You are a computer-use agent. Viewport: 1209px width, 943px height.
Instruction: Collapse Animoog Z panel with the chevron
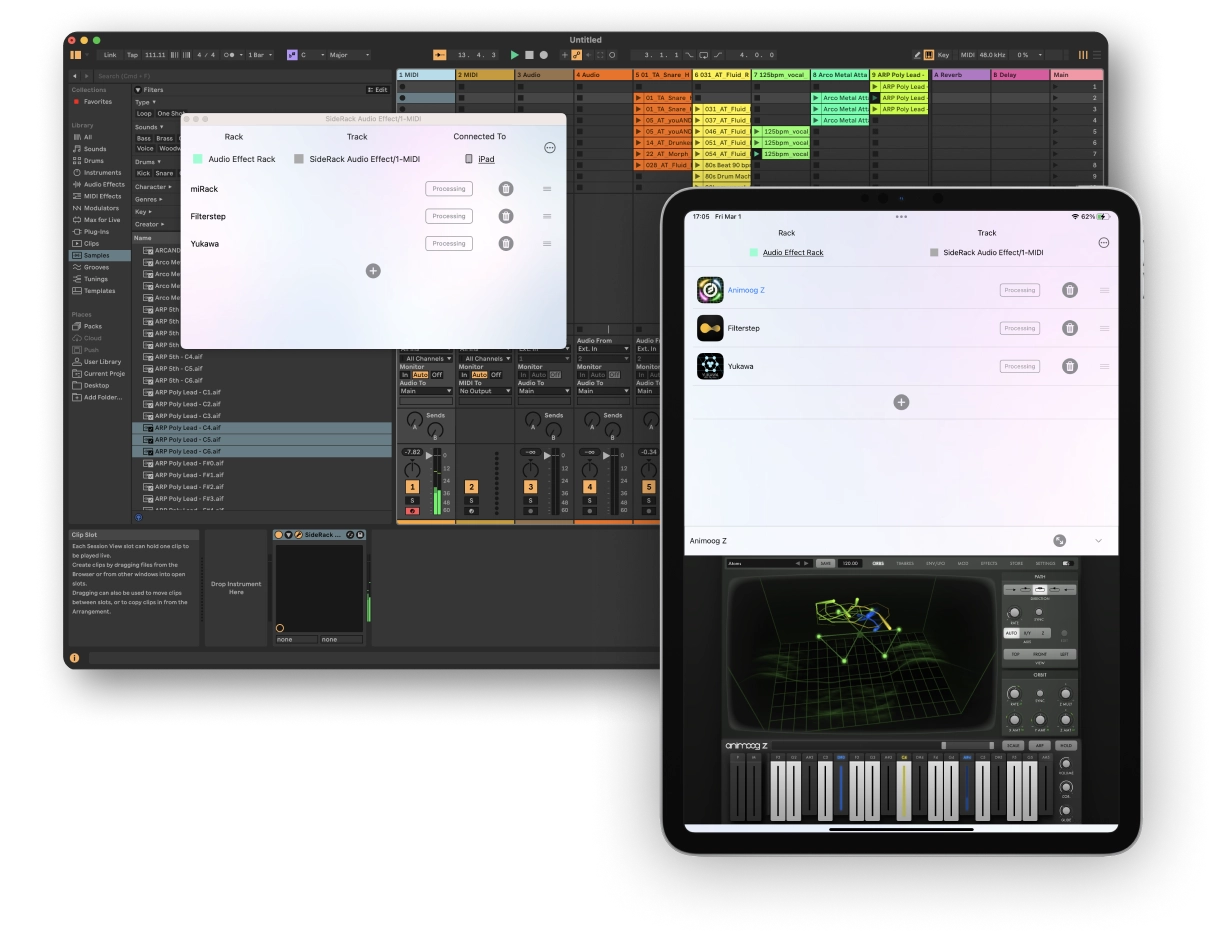point(1099,540)
